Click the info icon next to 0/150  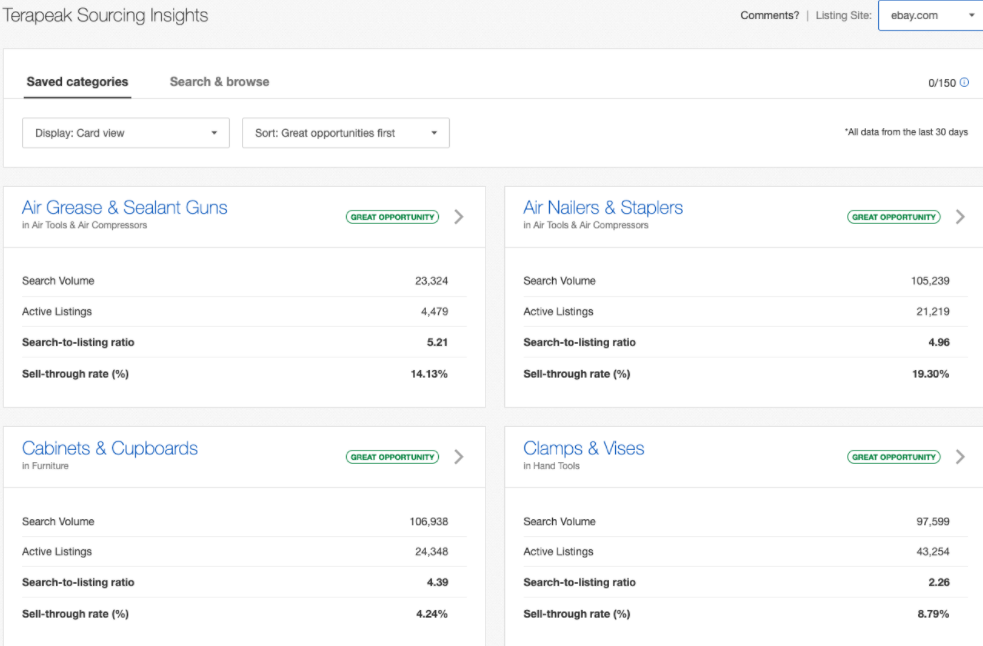pyautogui.click(x=964, y=83)
